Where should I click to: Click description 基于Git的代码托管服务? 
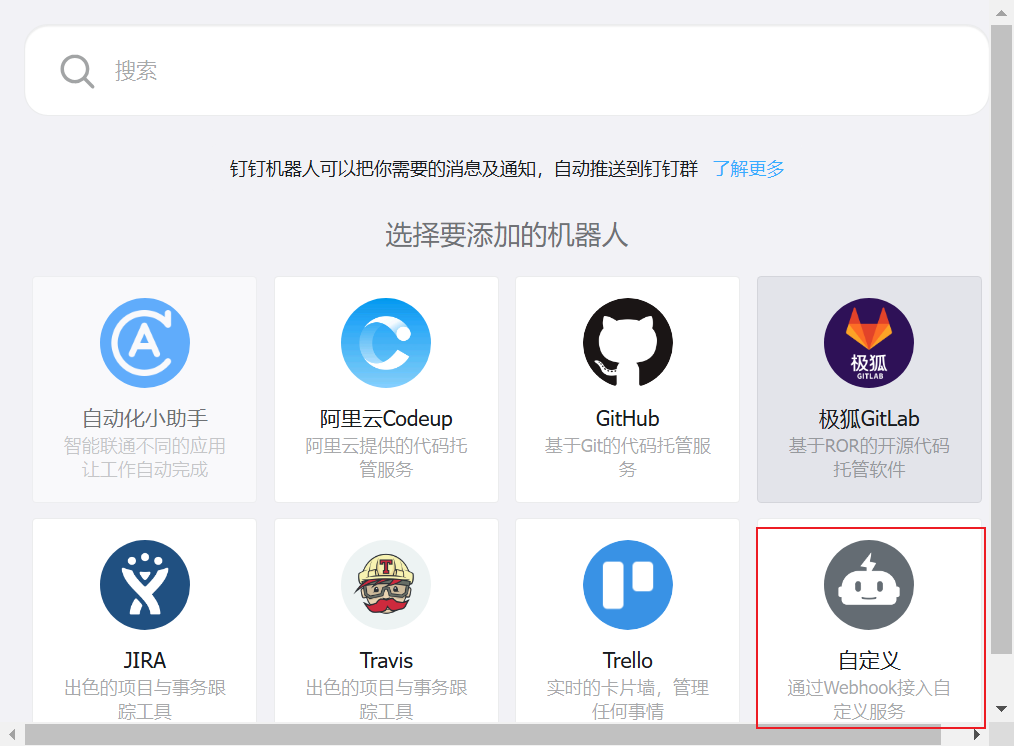pyautogui.click(x=627, y=457)
